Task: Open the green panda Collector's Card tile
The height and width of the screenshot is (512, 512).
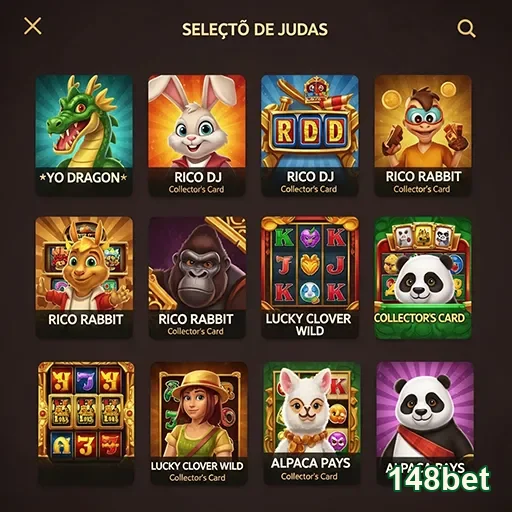Action: point(423,277)
